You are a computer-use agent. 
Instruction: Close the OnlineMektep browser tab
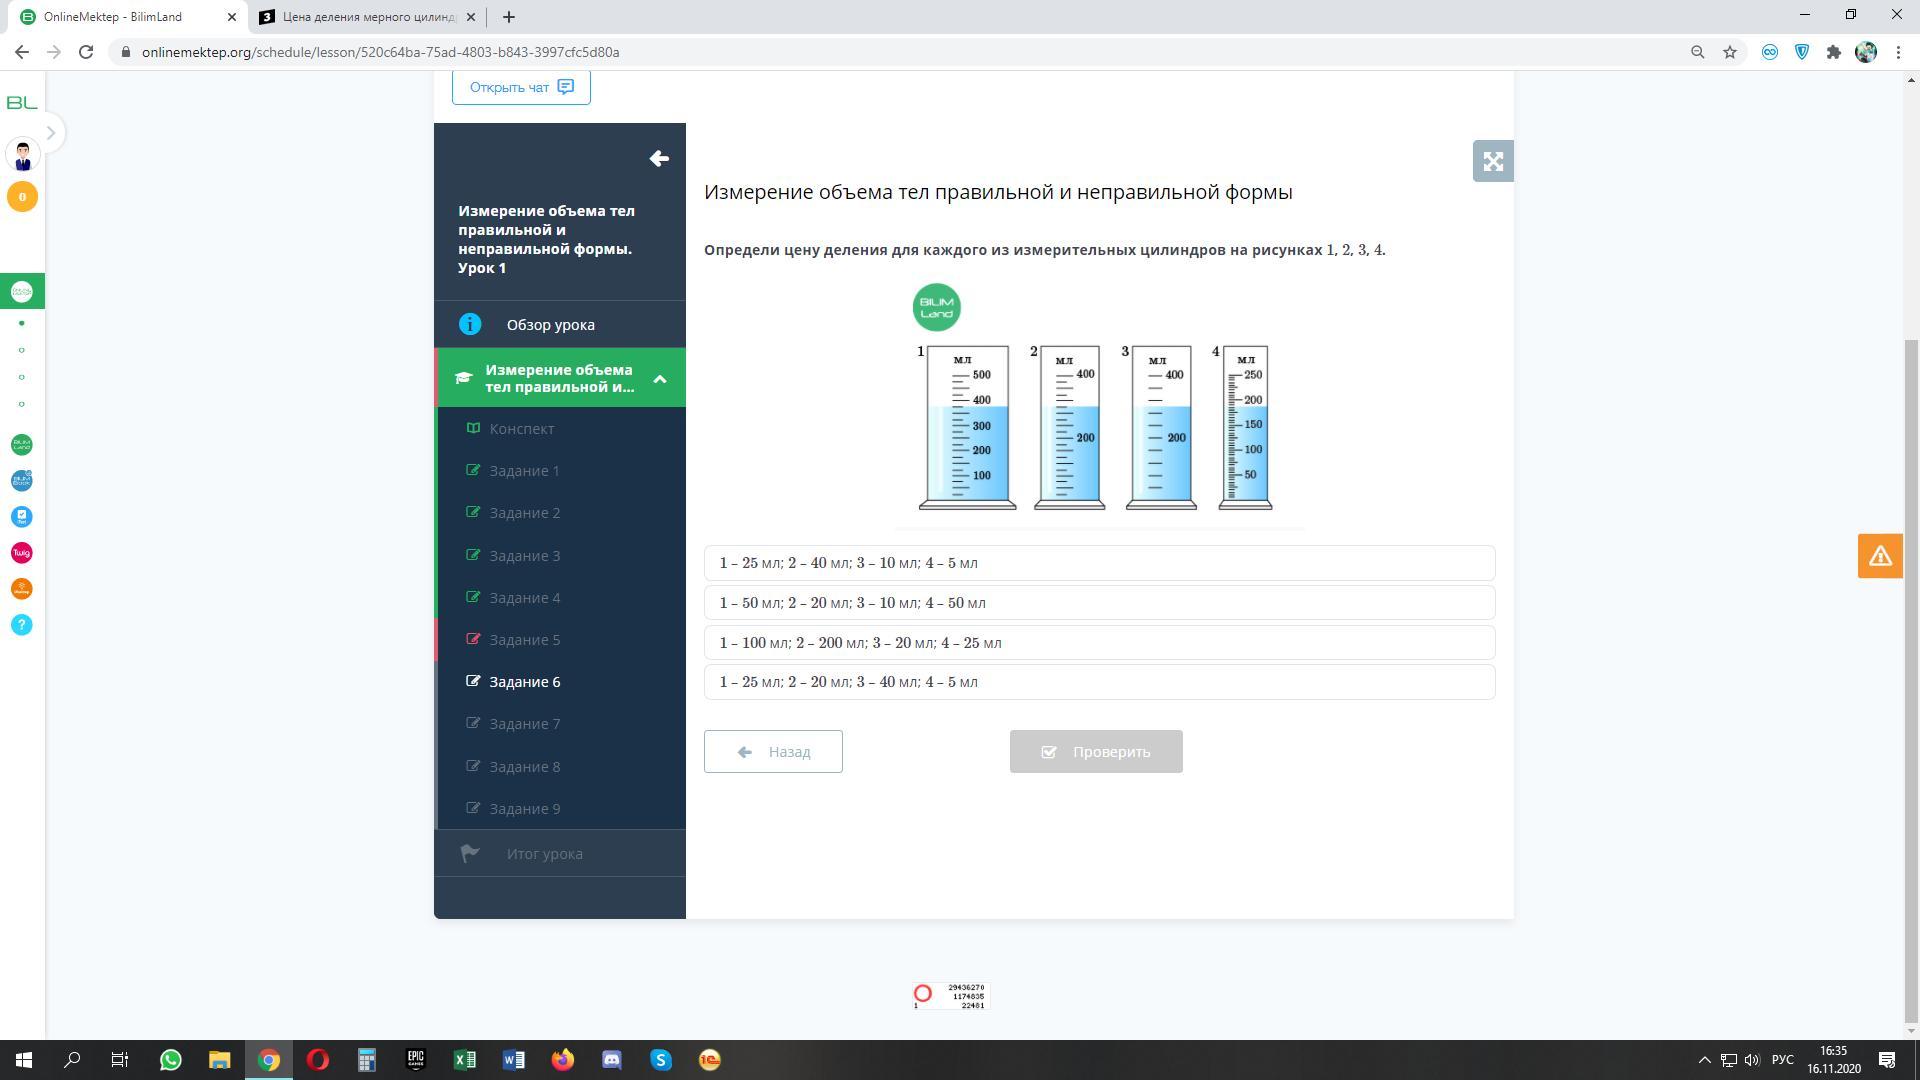tap(232, 17)
